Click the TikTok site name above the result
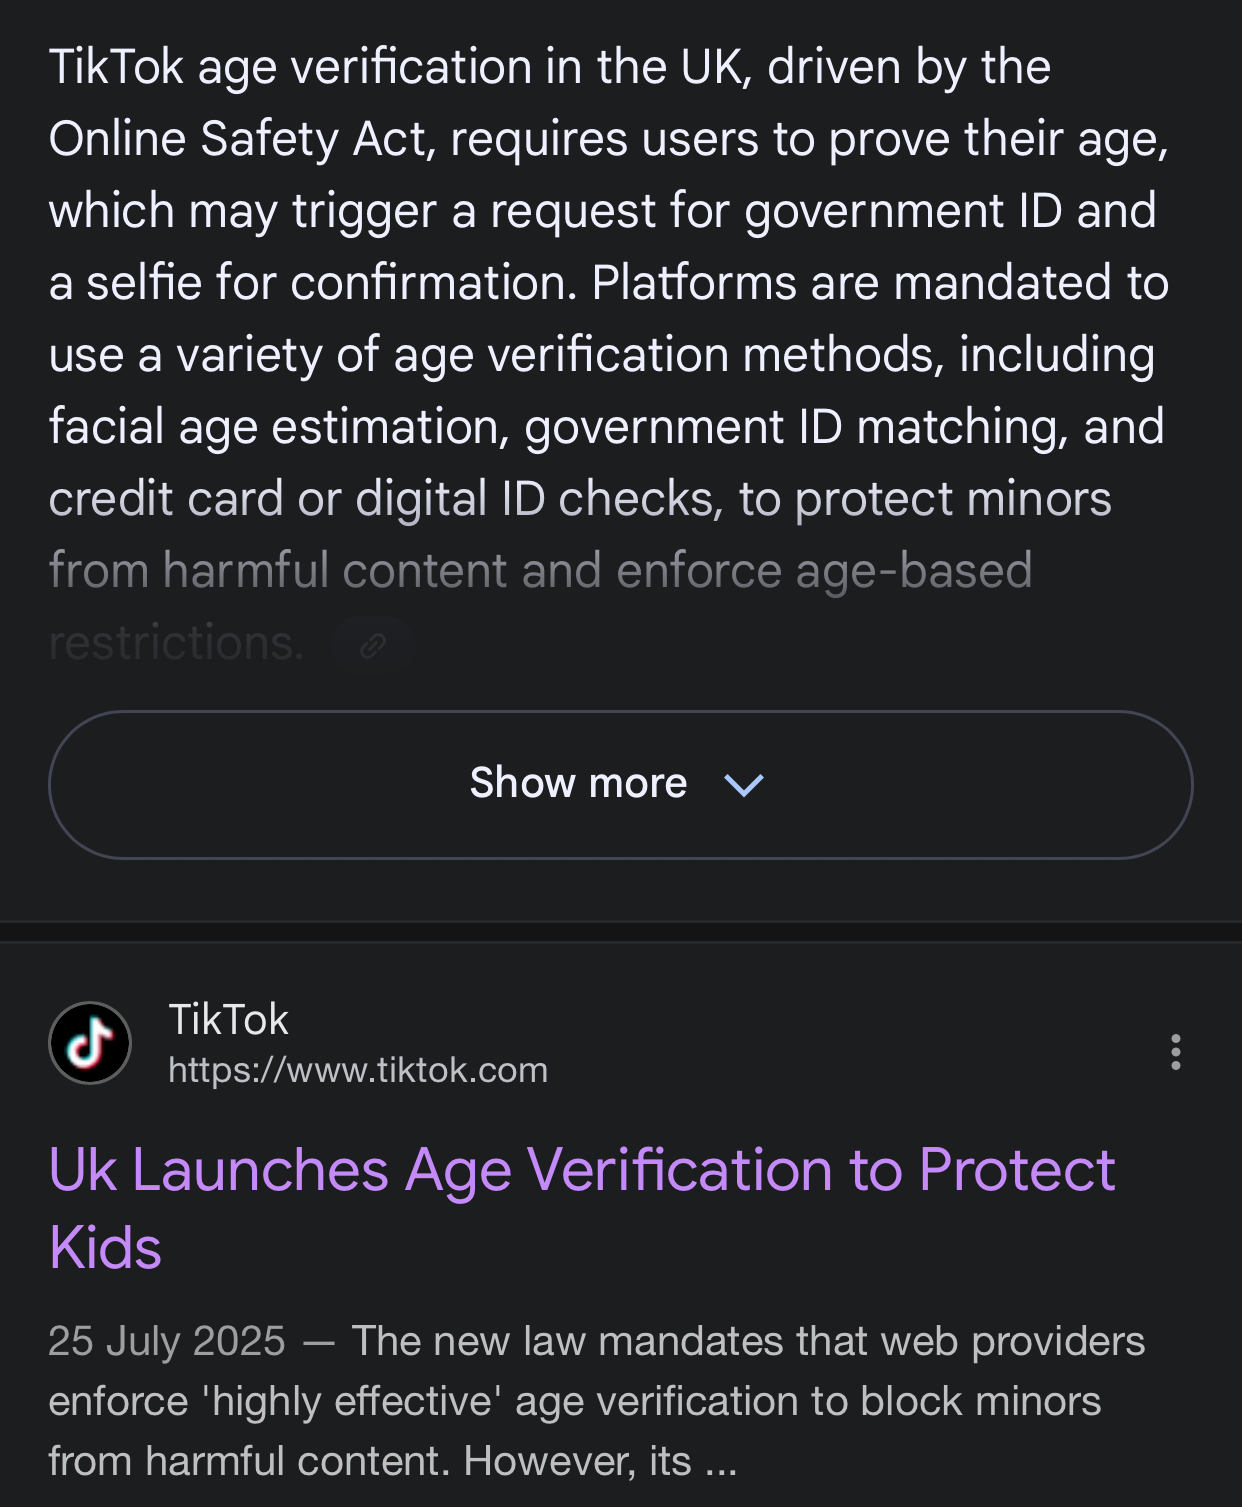Image resolution: width=1242 pixels, height=1507 pixels. [x=228, y=1020]
